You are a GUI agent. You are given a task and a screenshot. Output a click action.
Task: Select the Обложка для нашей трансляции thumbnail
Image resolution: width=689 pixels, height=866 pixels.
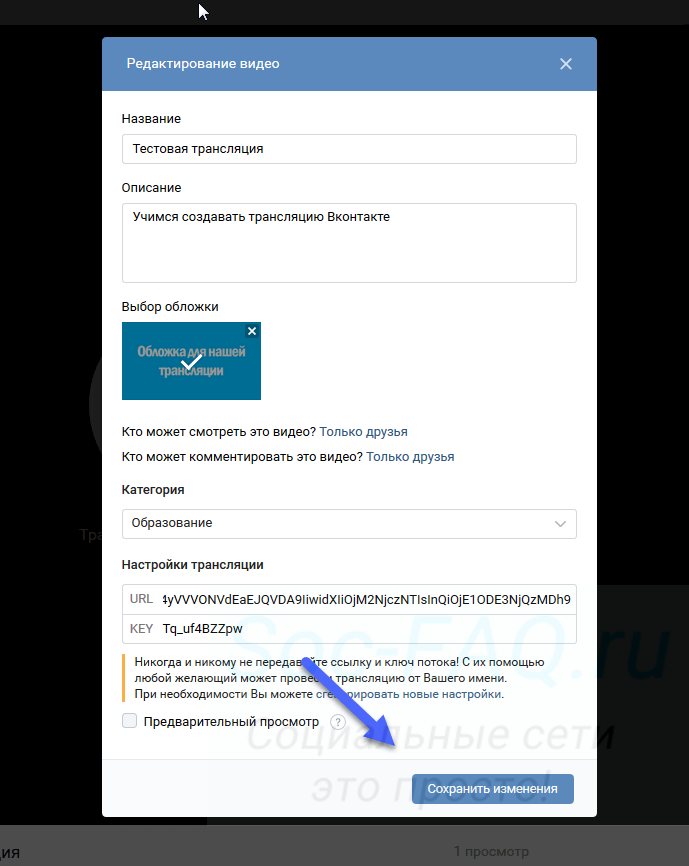(x=191, y=361)
